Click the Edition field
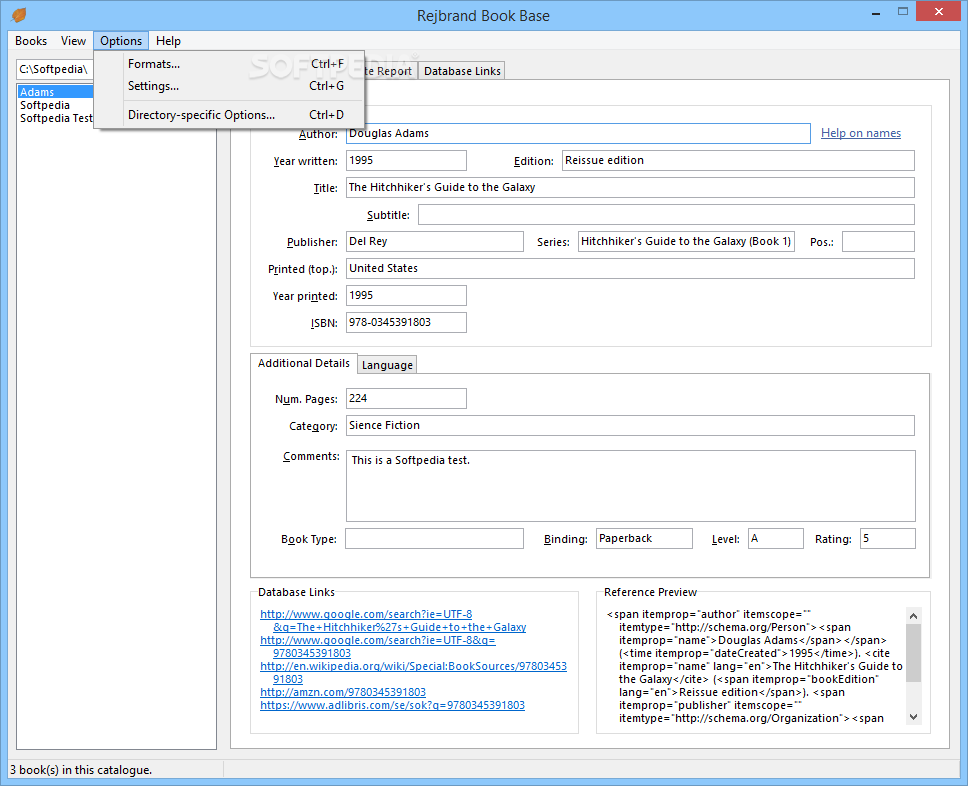 click(738, 161)
